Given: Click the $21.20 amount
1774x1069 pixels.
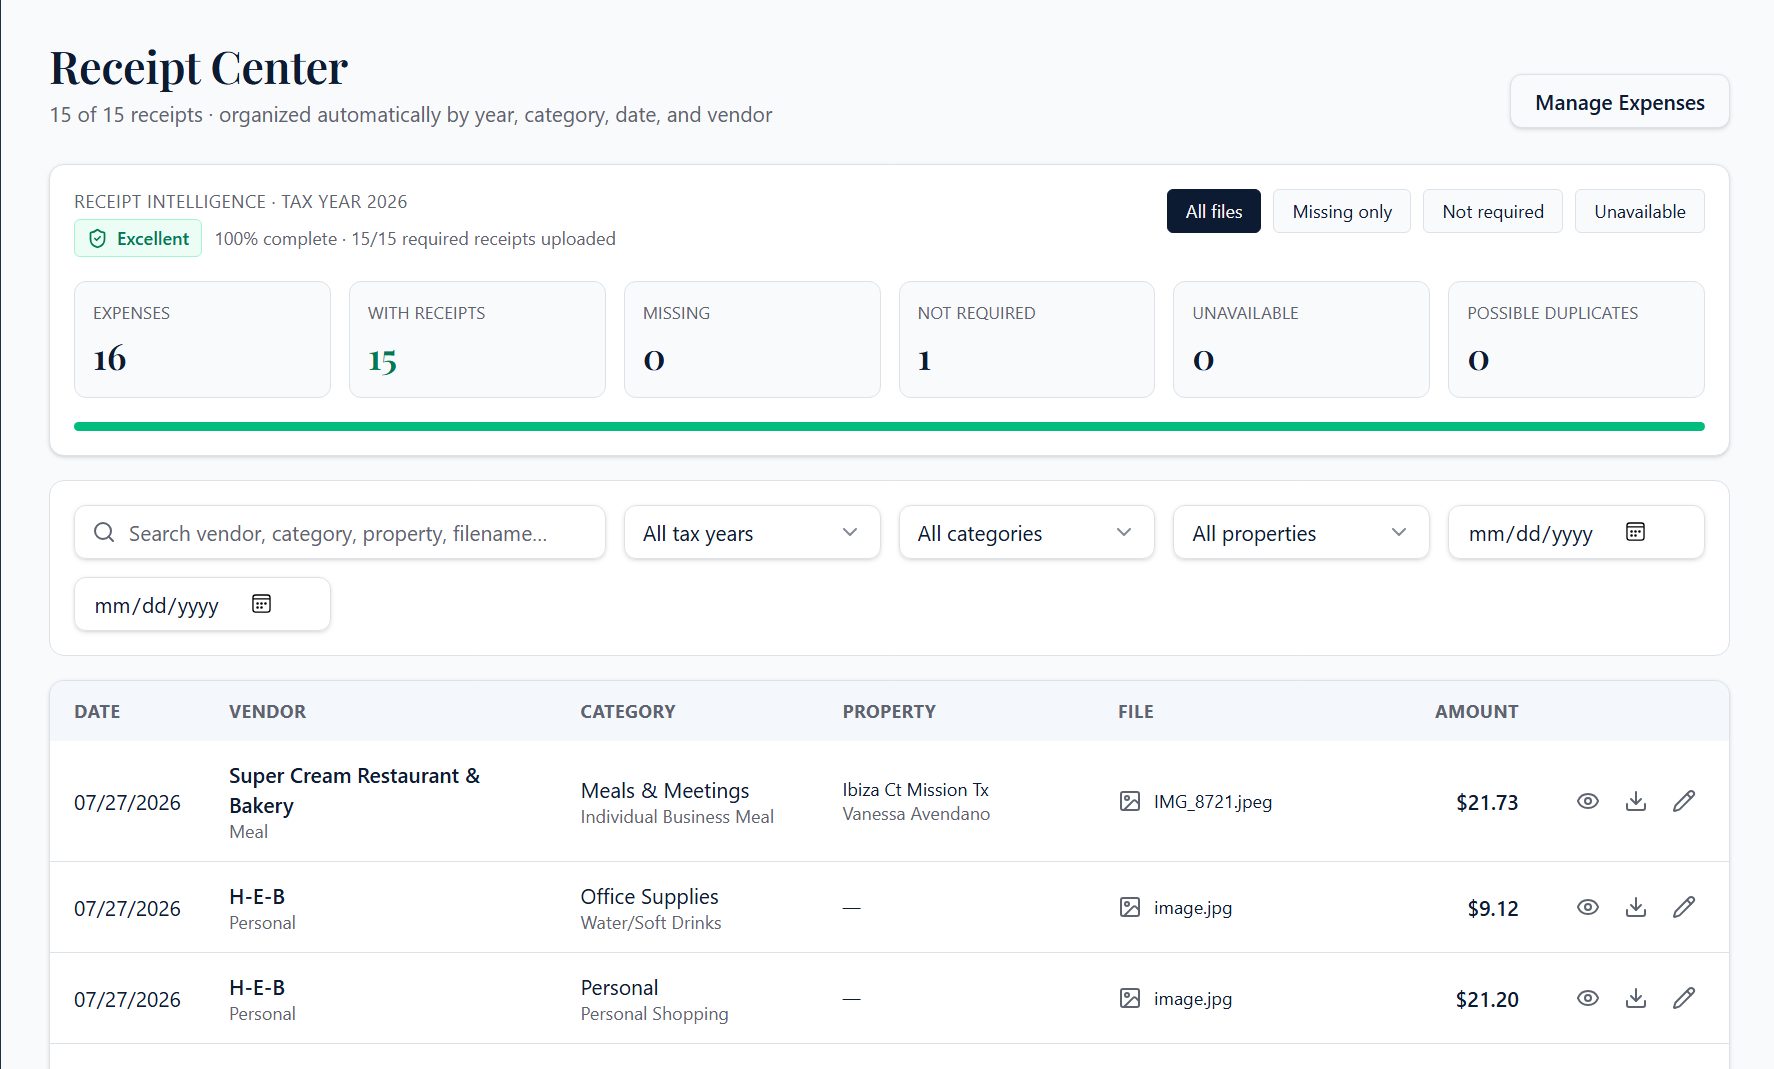Looking at the screenshot, I should click(1487, 999).
